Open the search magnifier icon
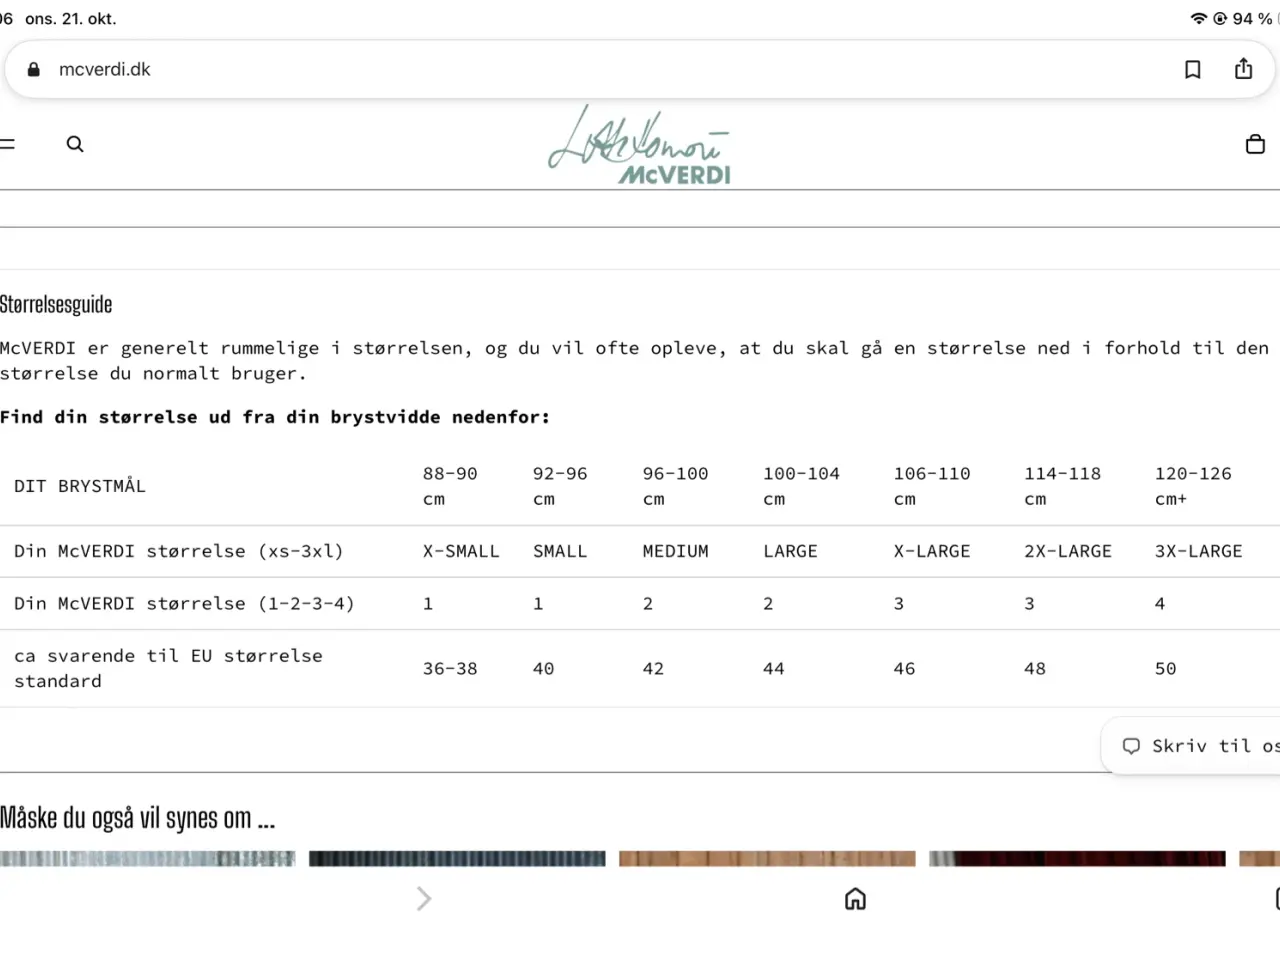This screenshot has height=960, width=1280. click(x=75, y=144)
